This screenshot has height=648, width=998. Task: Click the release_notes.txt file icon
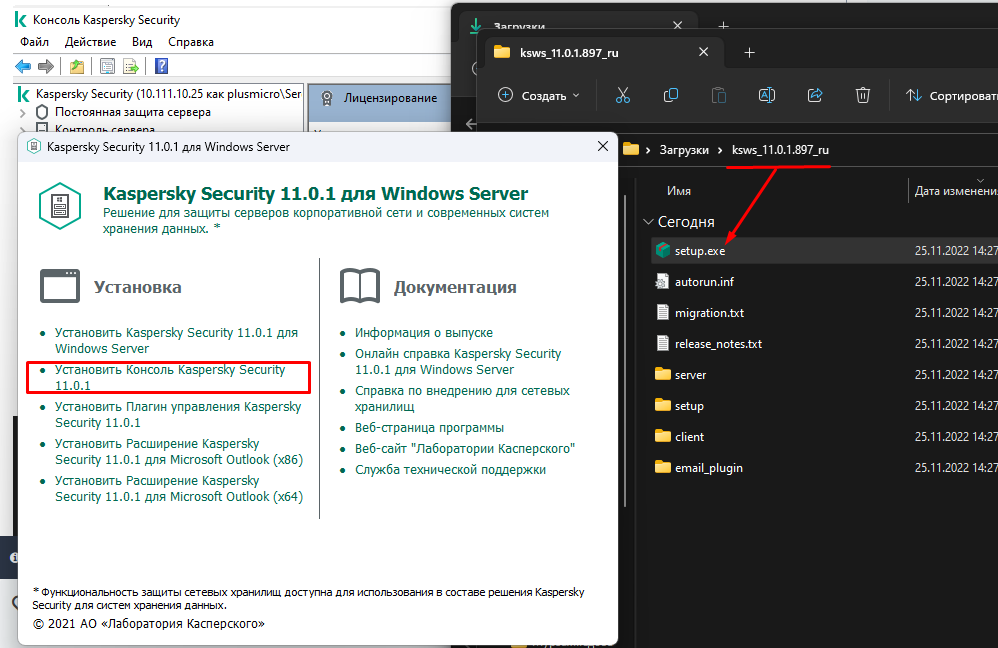pos(663,343)
